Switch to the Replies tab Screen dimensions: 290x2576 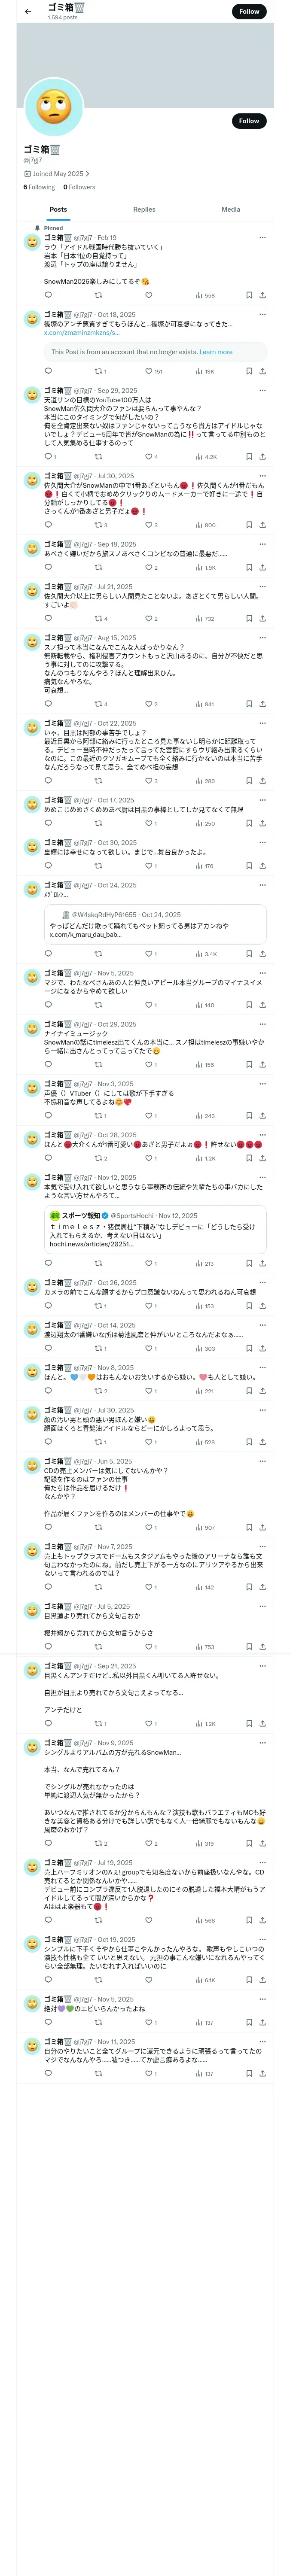pyautogui.click(x=144, y=210)
